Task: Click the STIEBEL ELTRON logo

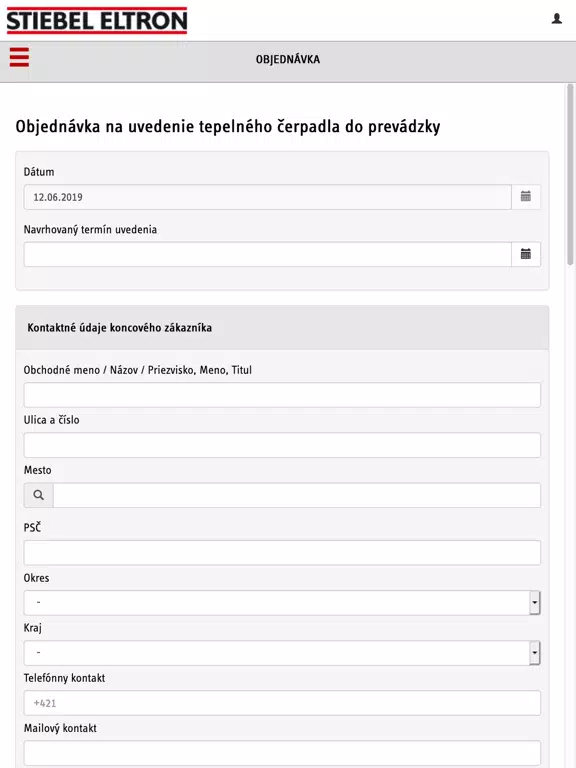Action: (97, 21)
